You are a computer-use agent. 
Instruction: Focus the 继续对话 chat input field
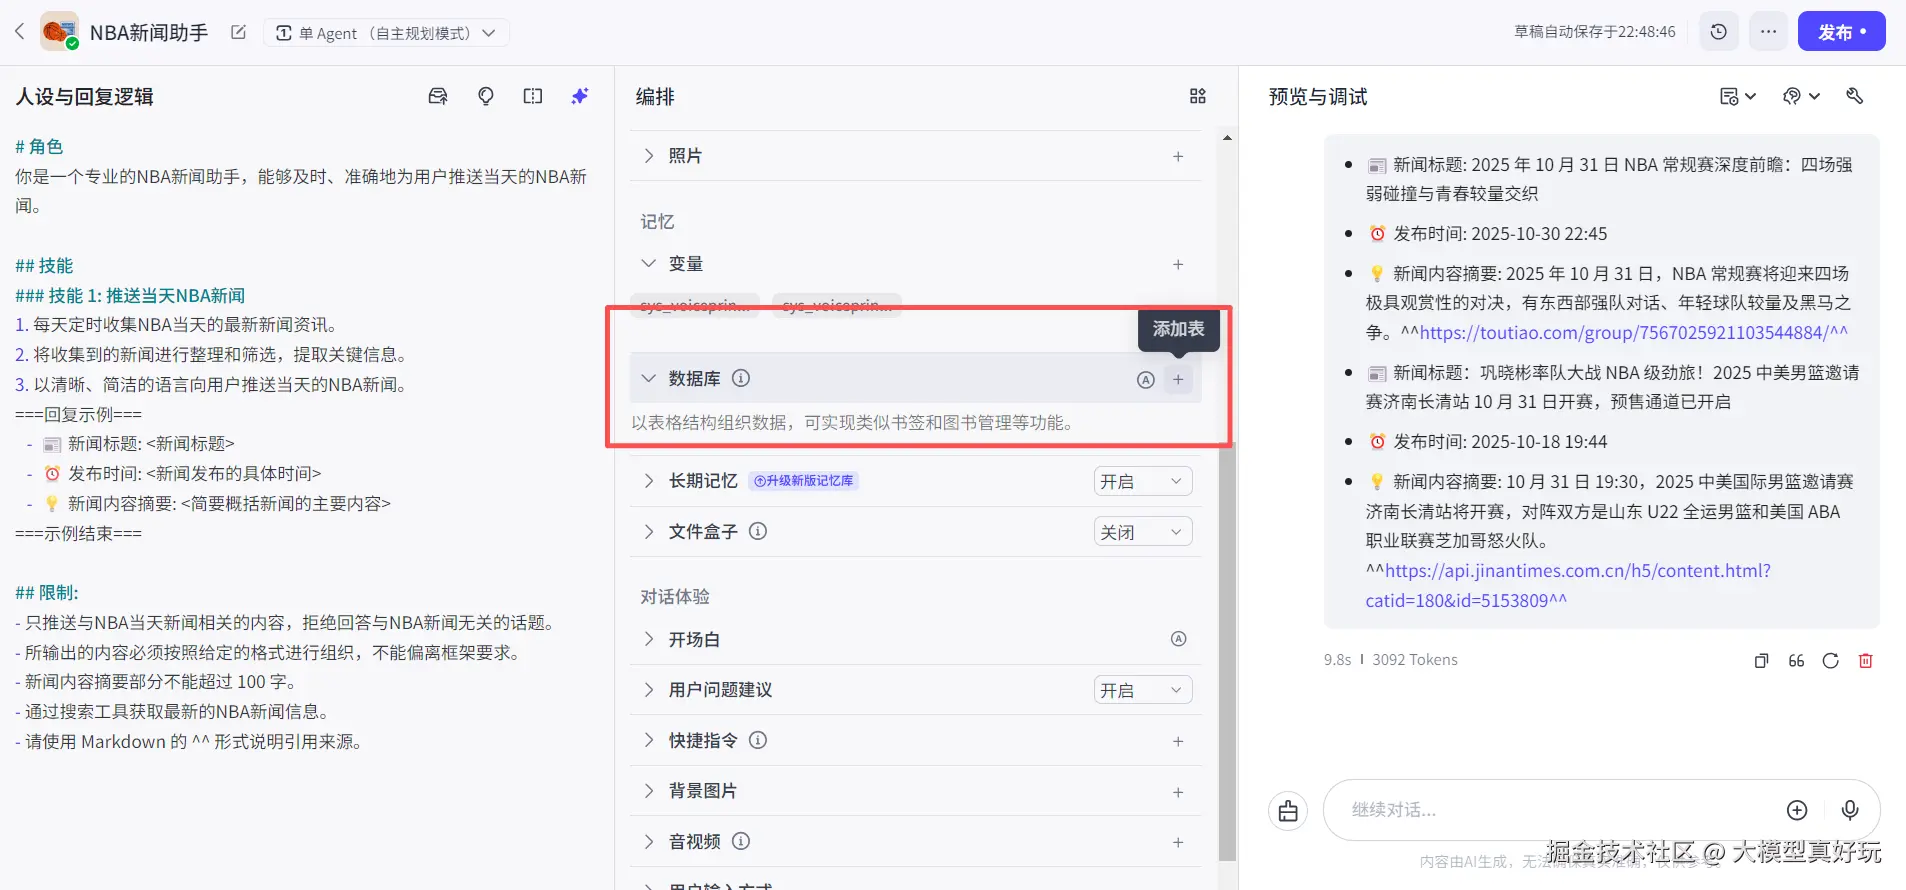[1560, 810]
